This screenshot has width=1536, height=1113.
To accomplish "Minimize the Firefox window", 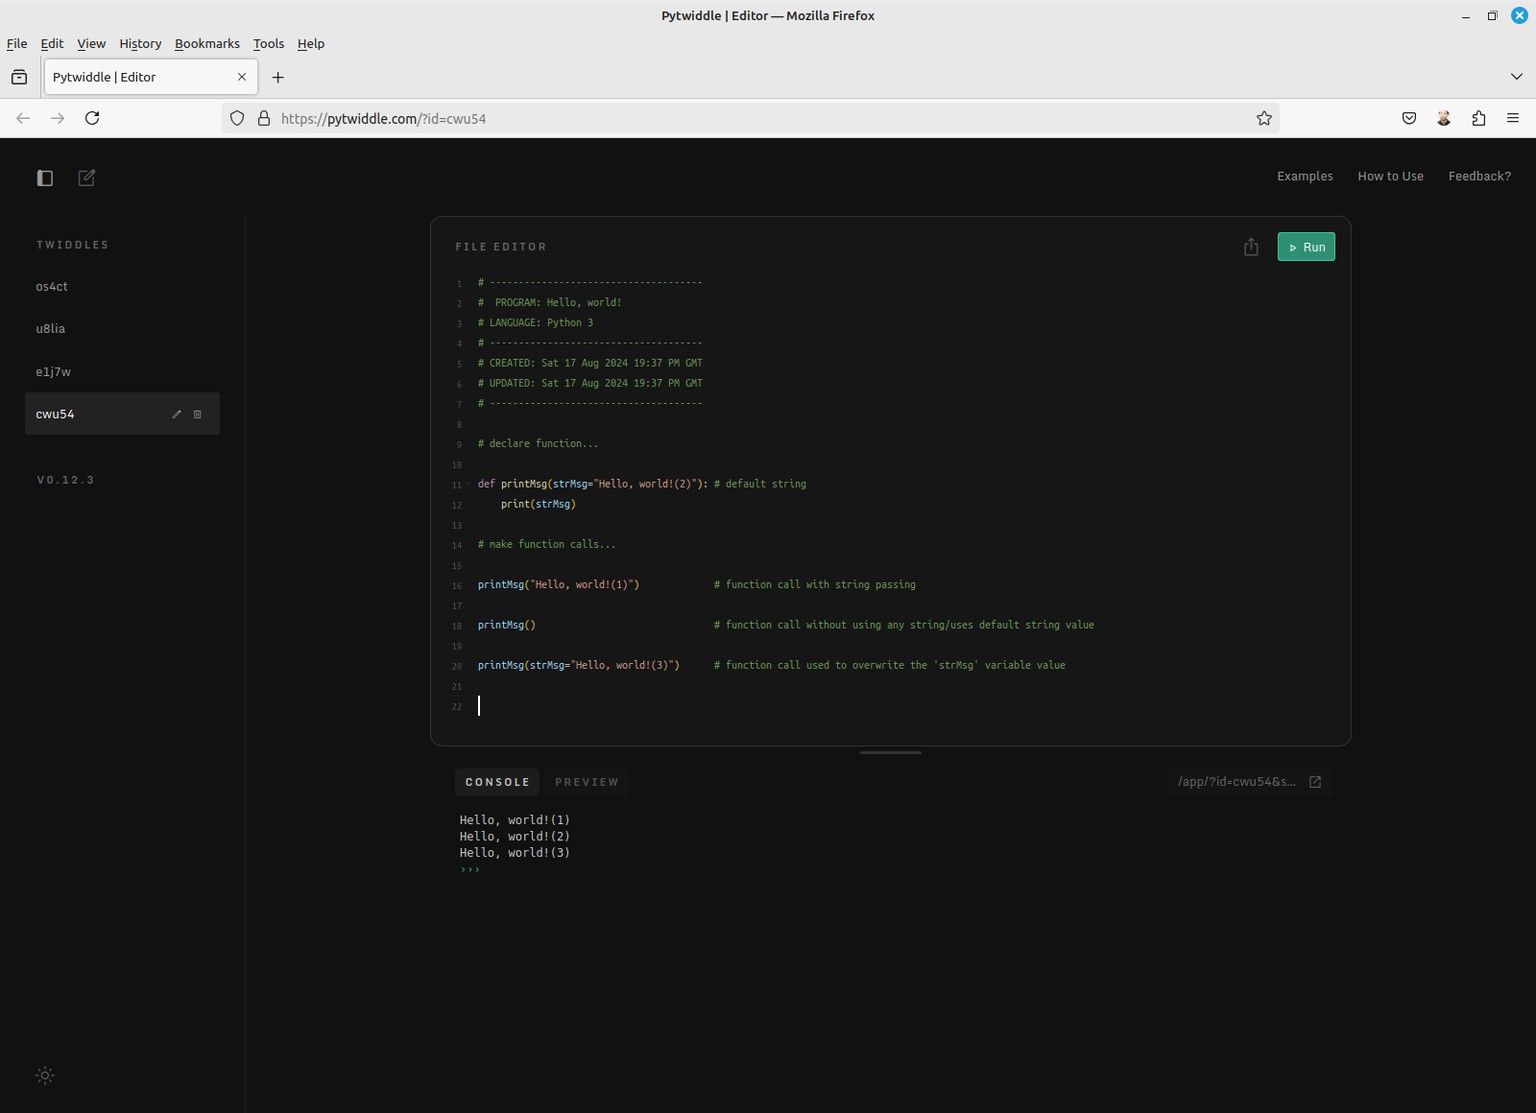I will [1466, 16].
